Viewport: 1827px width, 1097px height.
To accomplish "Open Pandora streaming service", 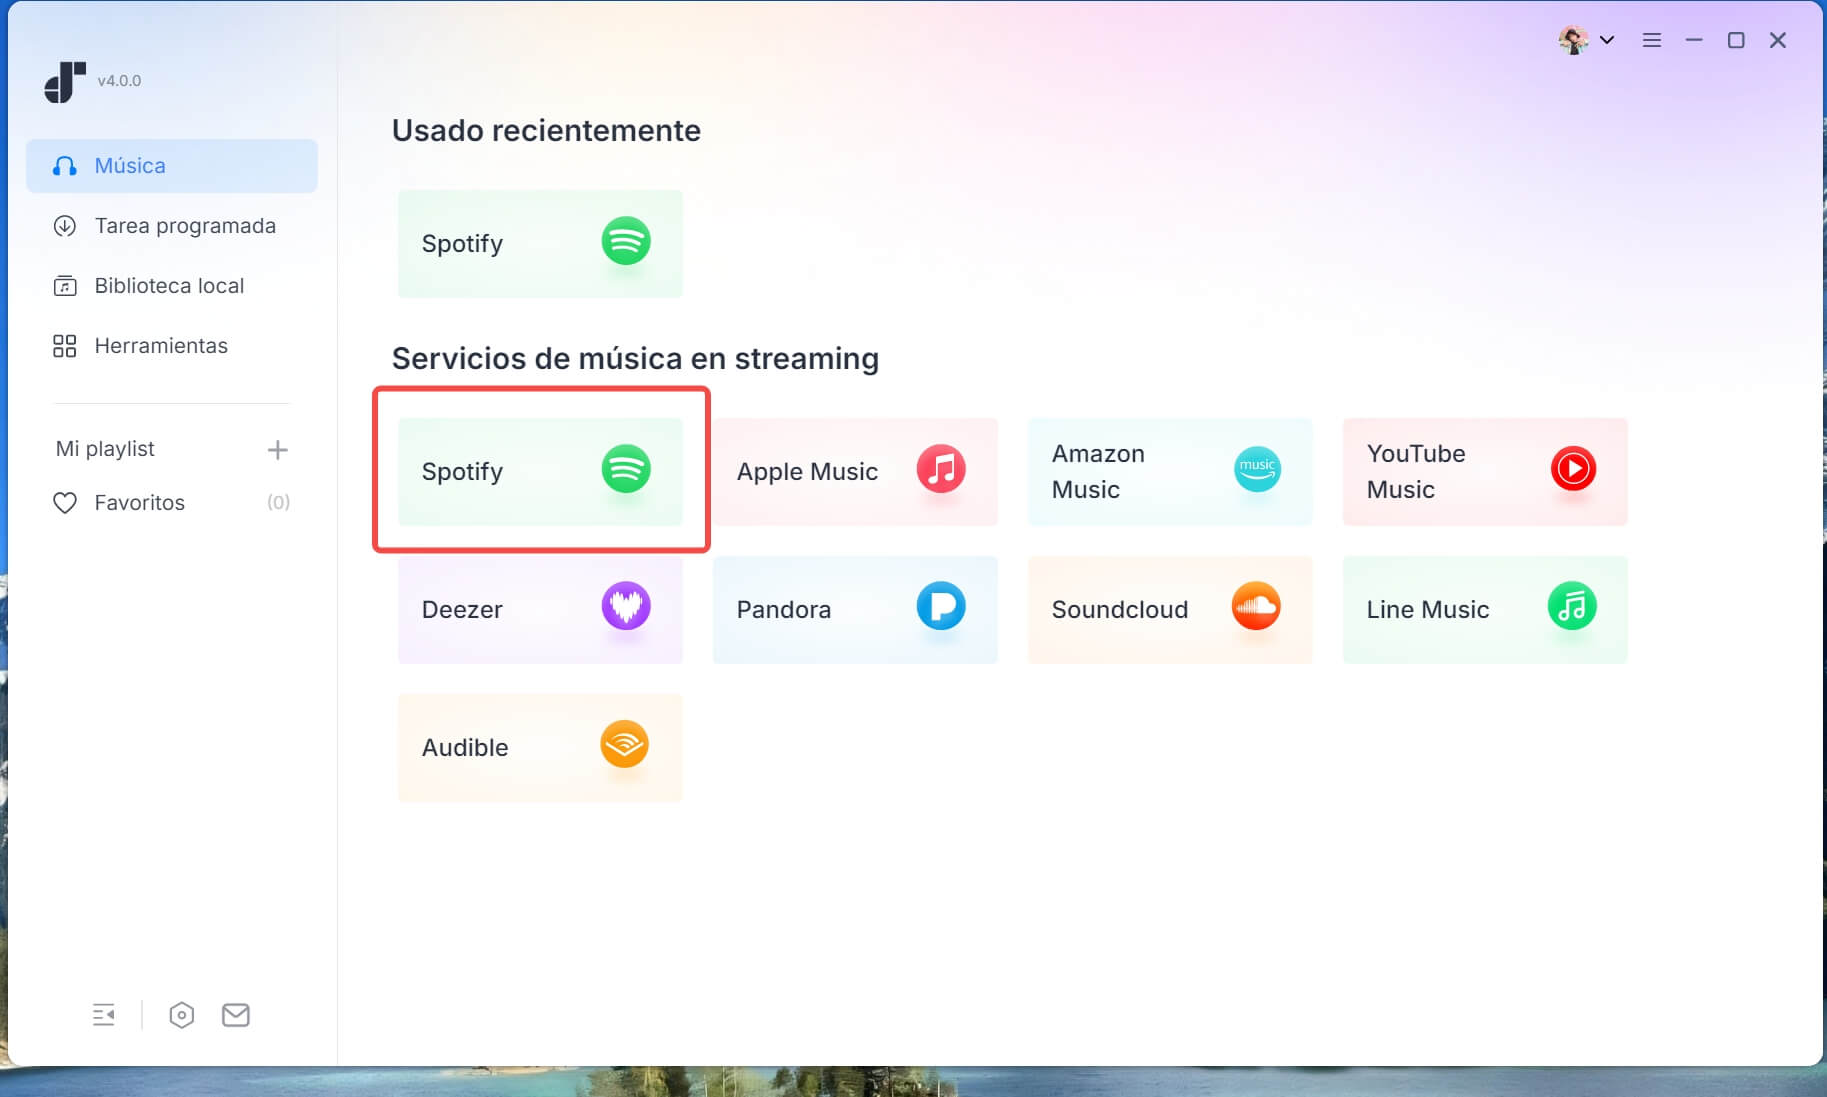I will tap(854, 609).
